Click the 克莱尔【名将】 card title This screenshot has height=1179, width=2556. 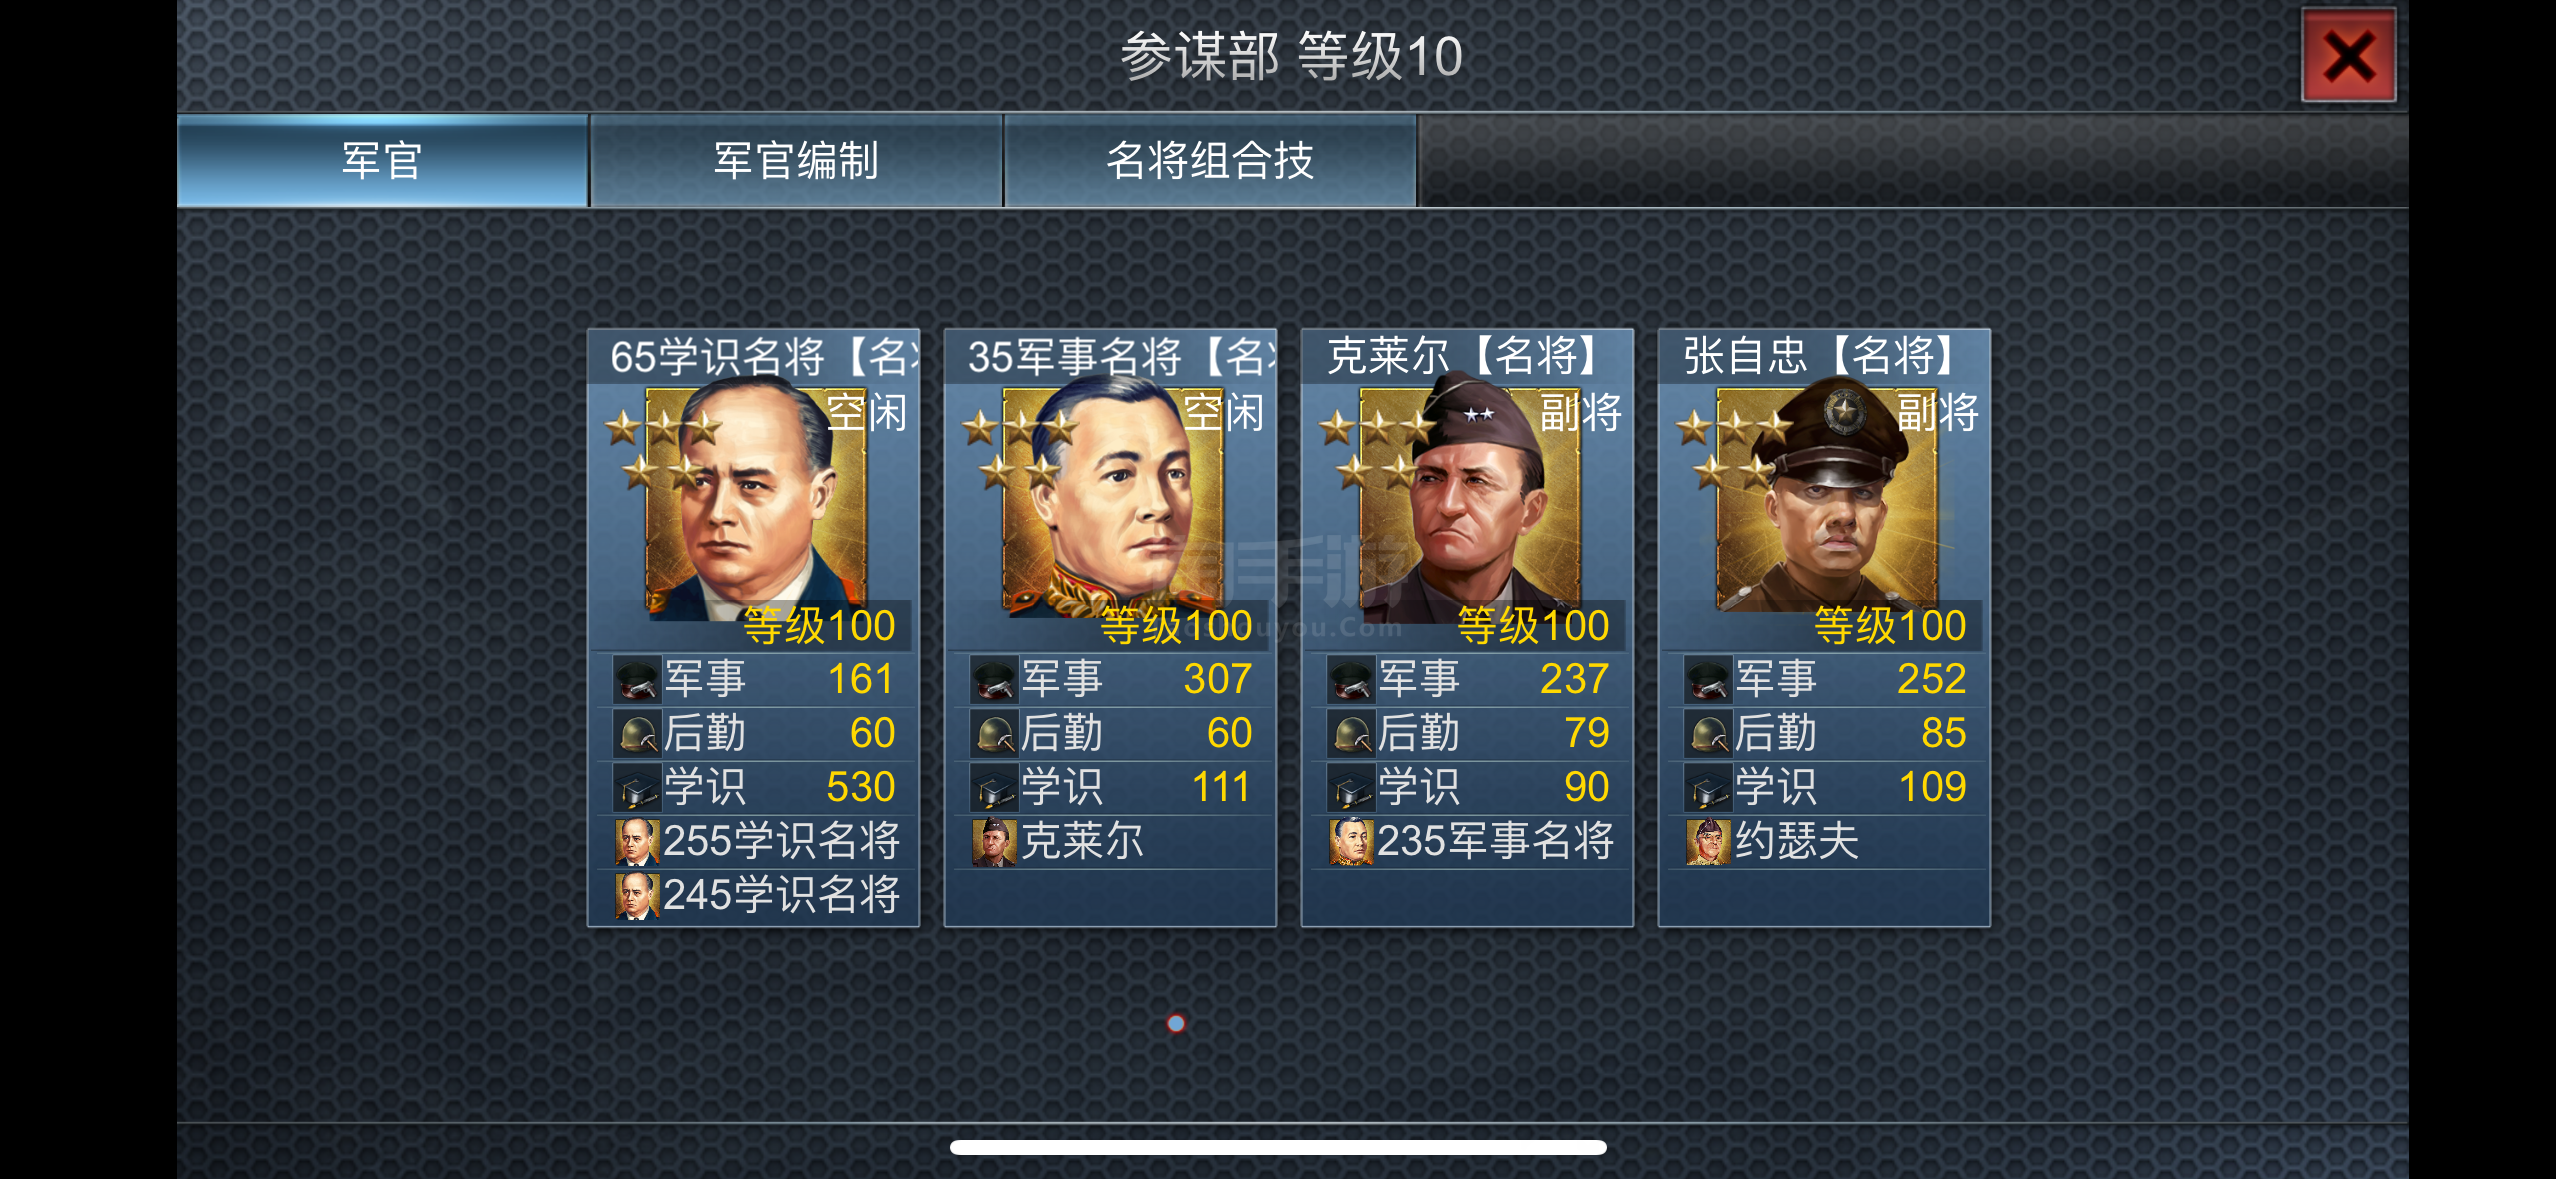1464,356
